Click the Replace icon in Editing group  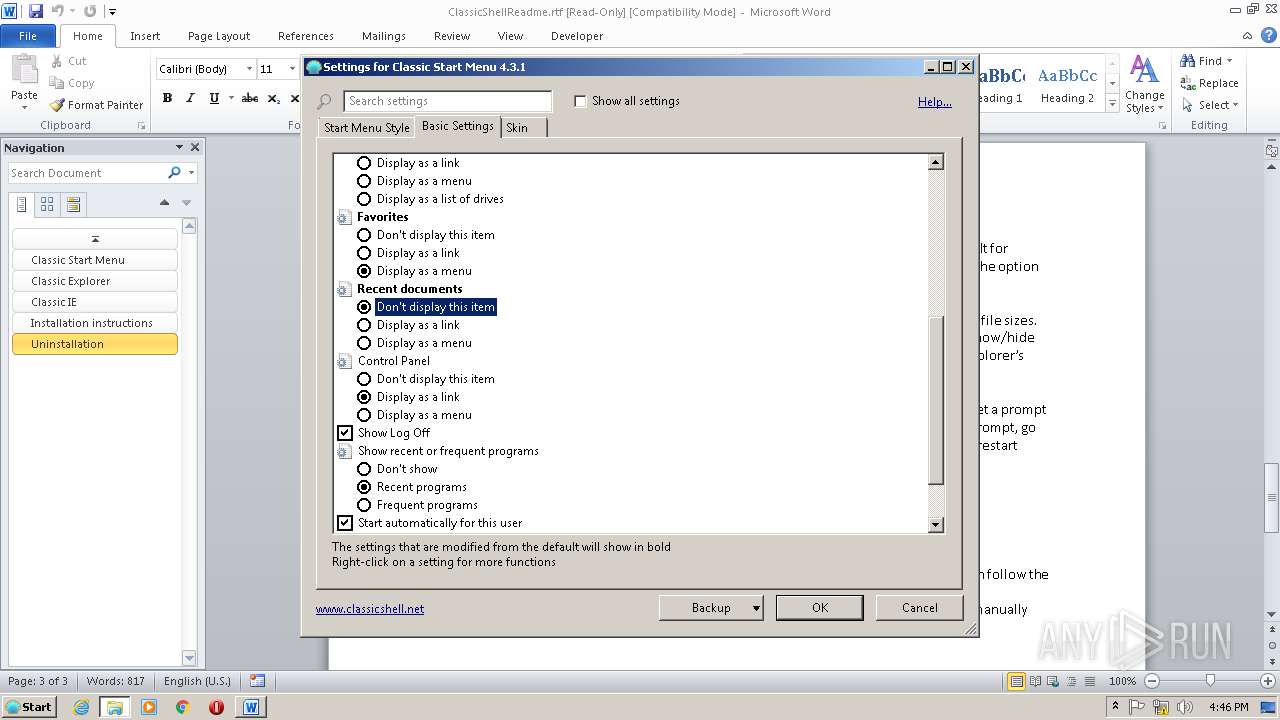tap(1188, 83)
